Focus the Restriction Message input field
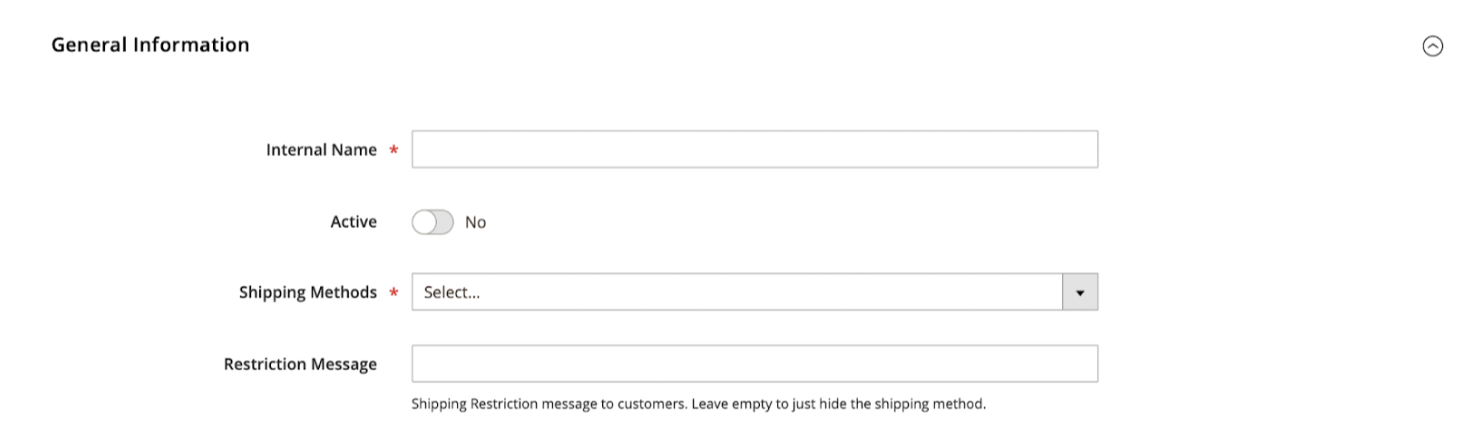 (754, 364)
